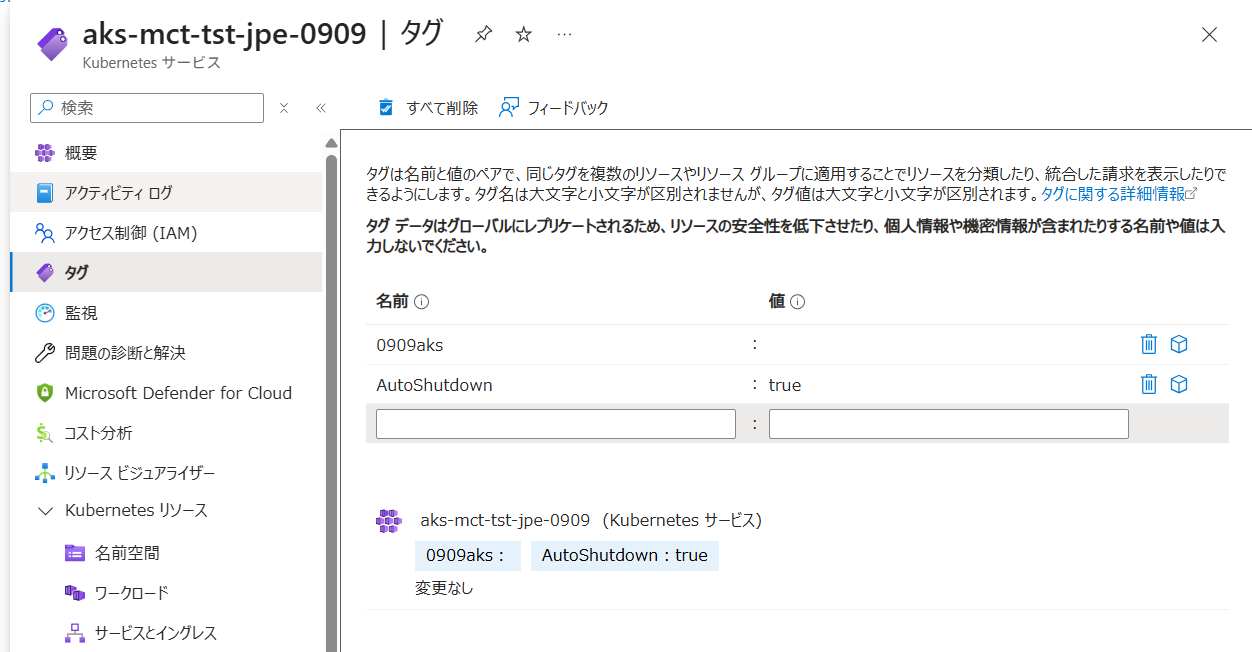Show info tooltip next to 値 header
Viewport: 1252px width, 652px height.
[x=798, y=302]
